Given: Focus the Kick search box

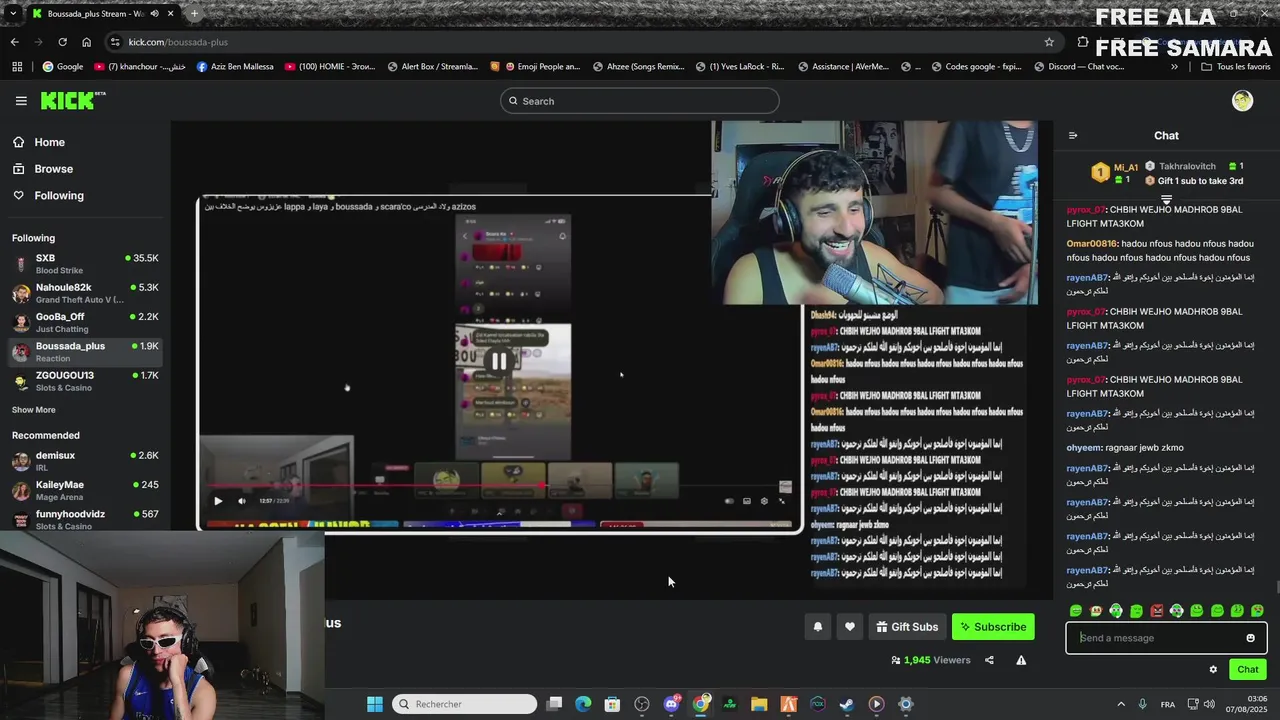Looking at the screenshot, I should pyautogui.click(x=640, y=101).
